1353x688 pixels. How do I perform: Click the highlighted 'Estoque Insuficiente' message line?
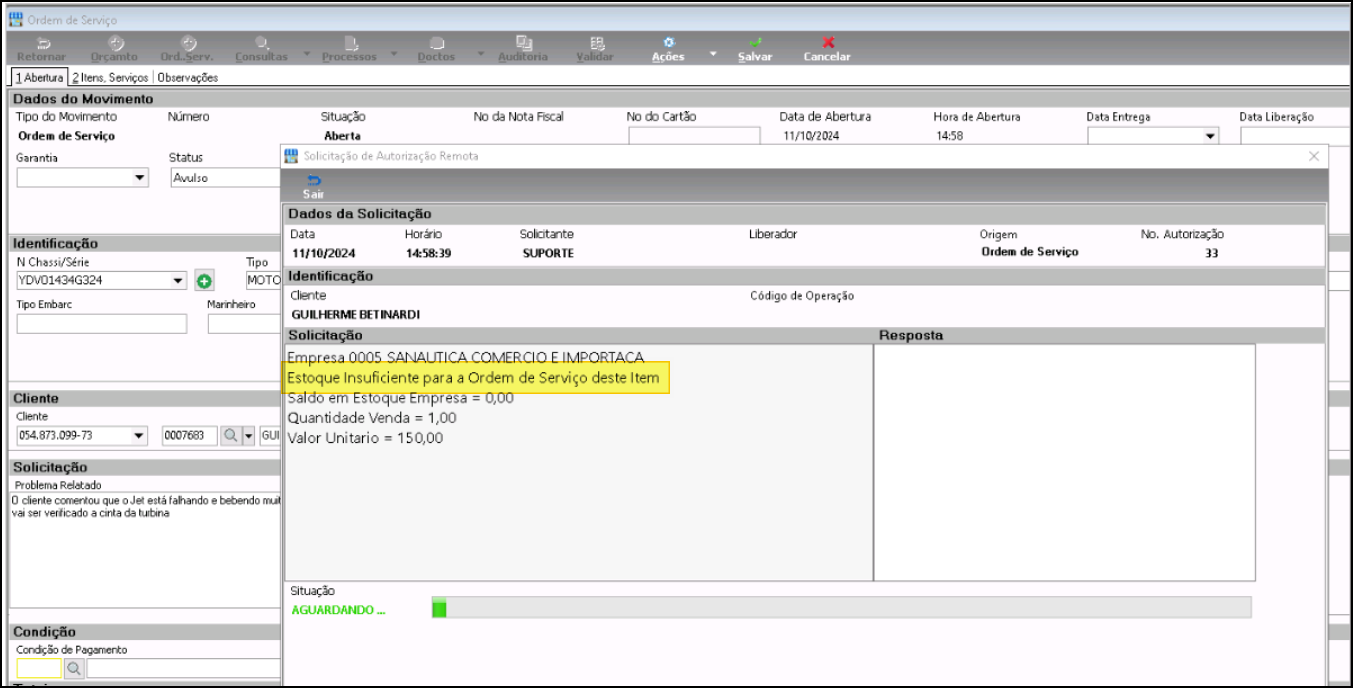473,378
